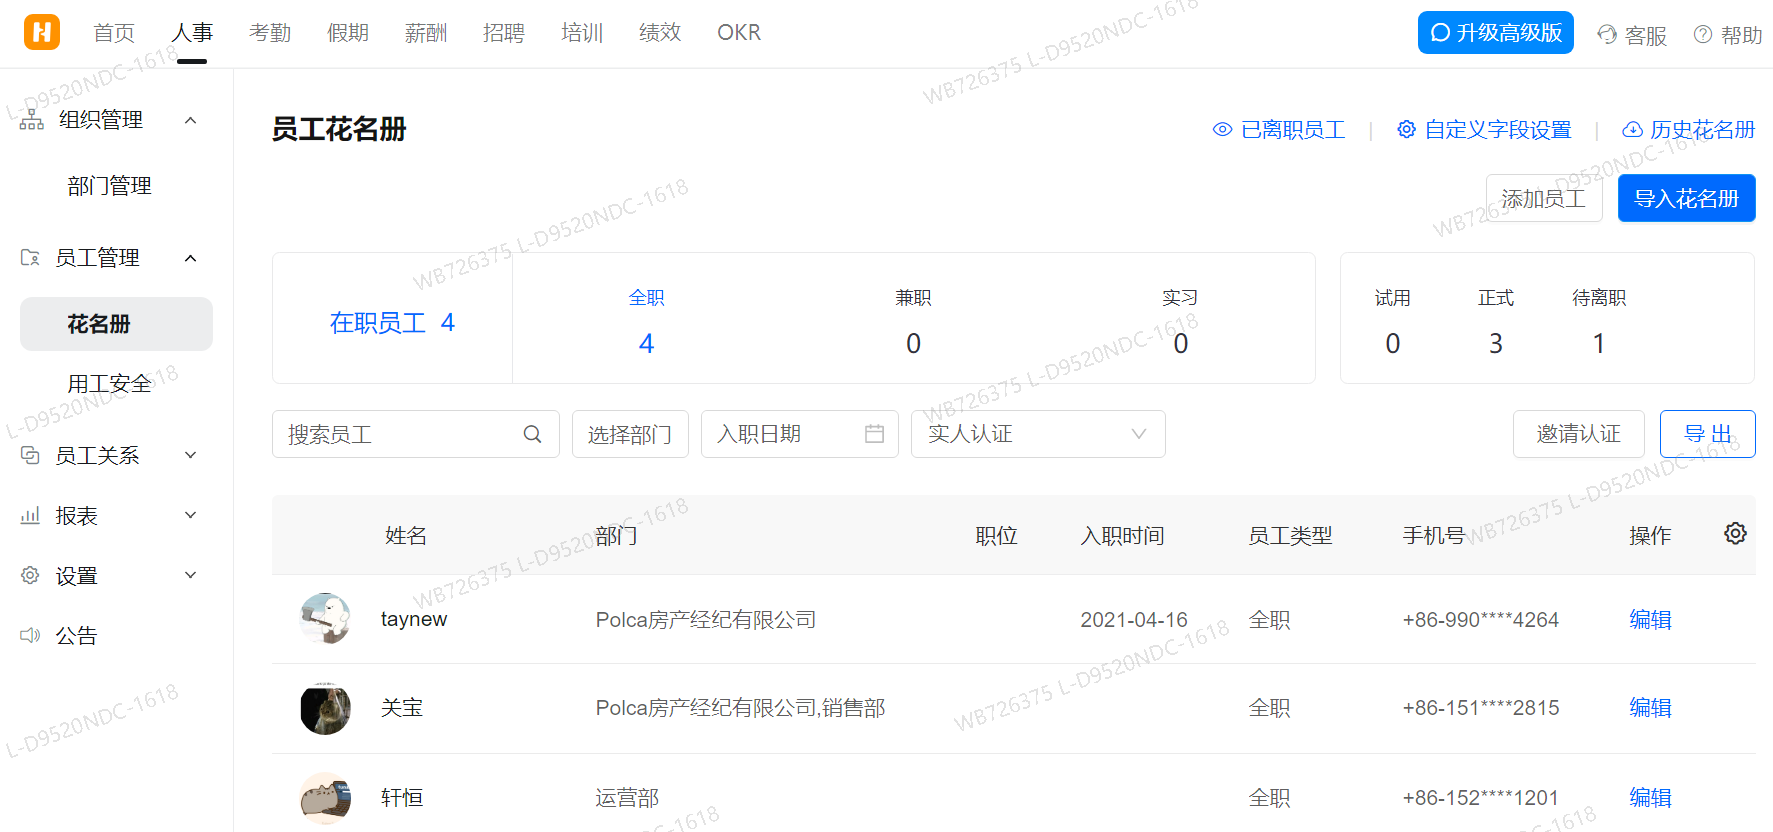The height and width of the screenshot is (832, 1773).
Task: Expand the 员工关系 sidebar section
Action: click(190, 455)
